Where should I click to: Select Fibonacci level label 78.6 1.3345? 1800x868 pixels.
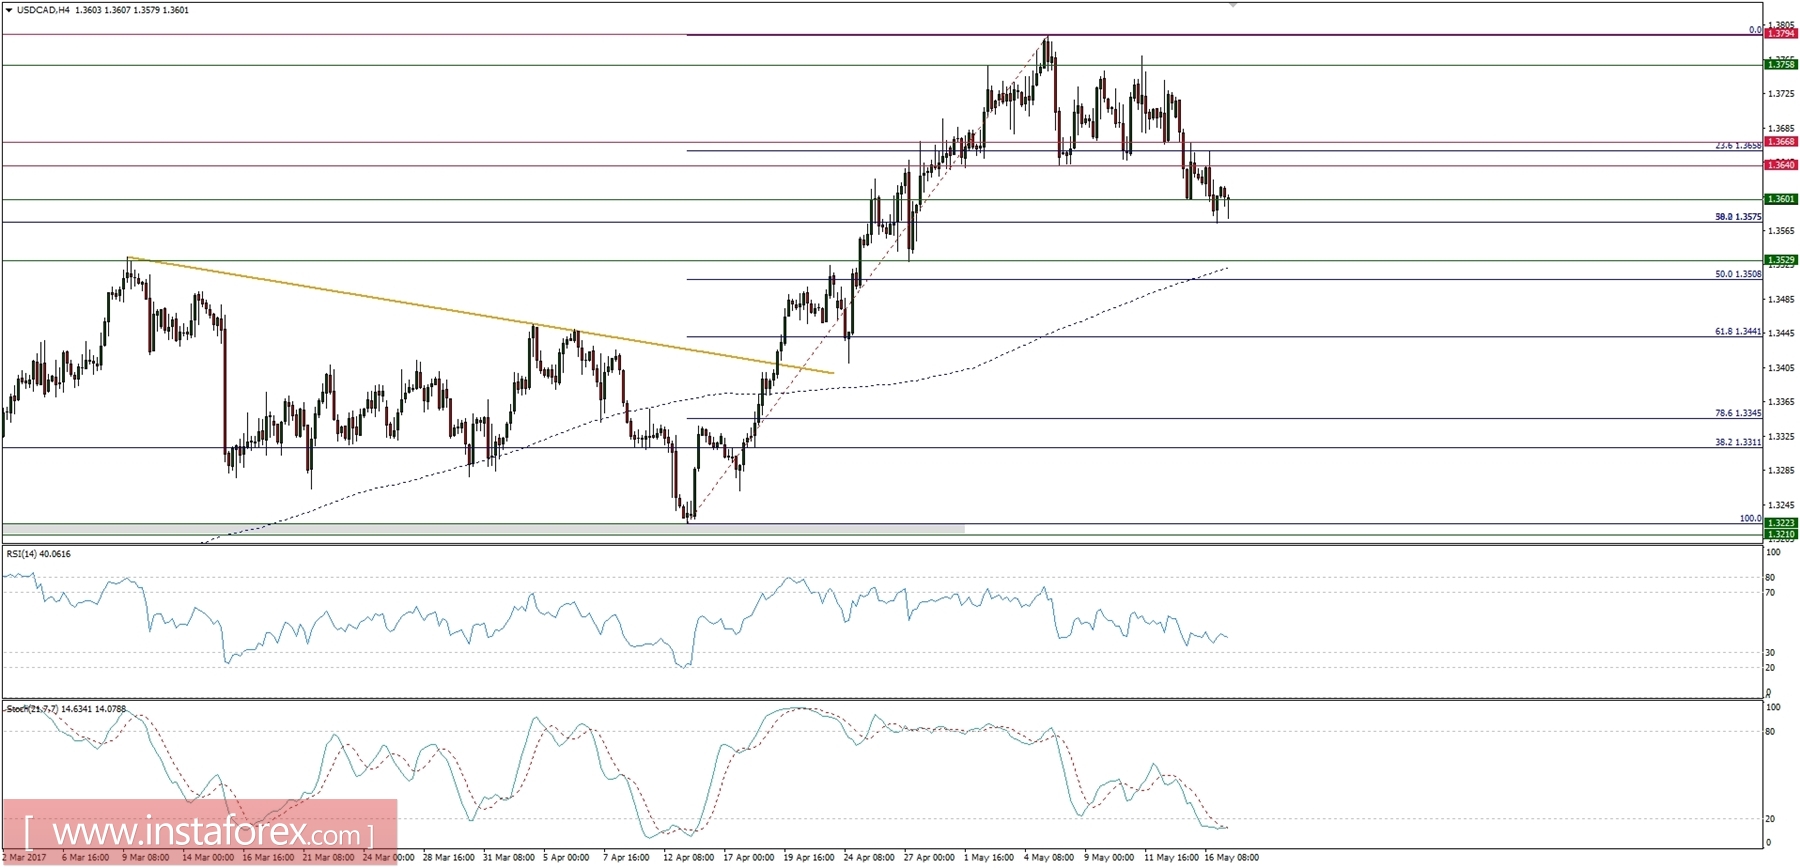1738,413
